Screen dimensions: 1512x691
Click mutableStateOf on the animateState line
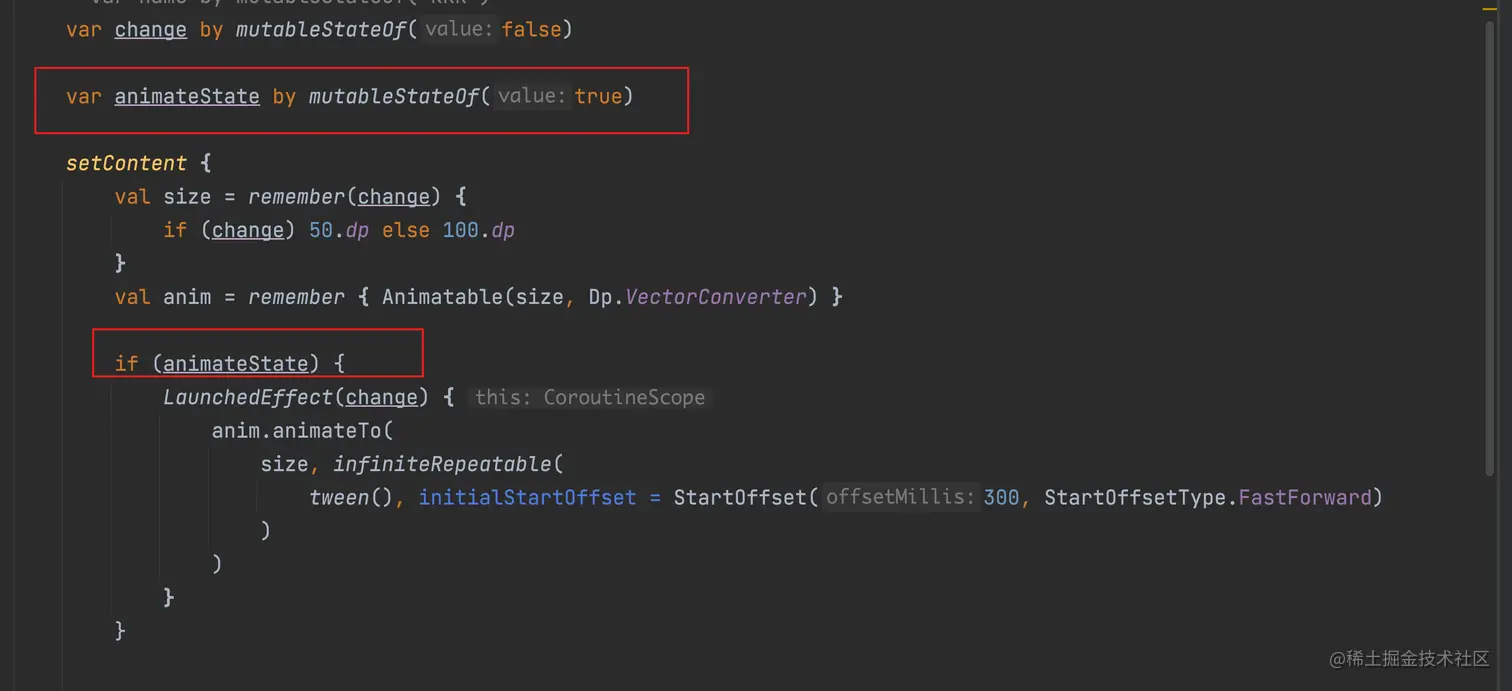pos(393,96)
